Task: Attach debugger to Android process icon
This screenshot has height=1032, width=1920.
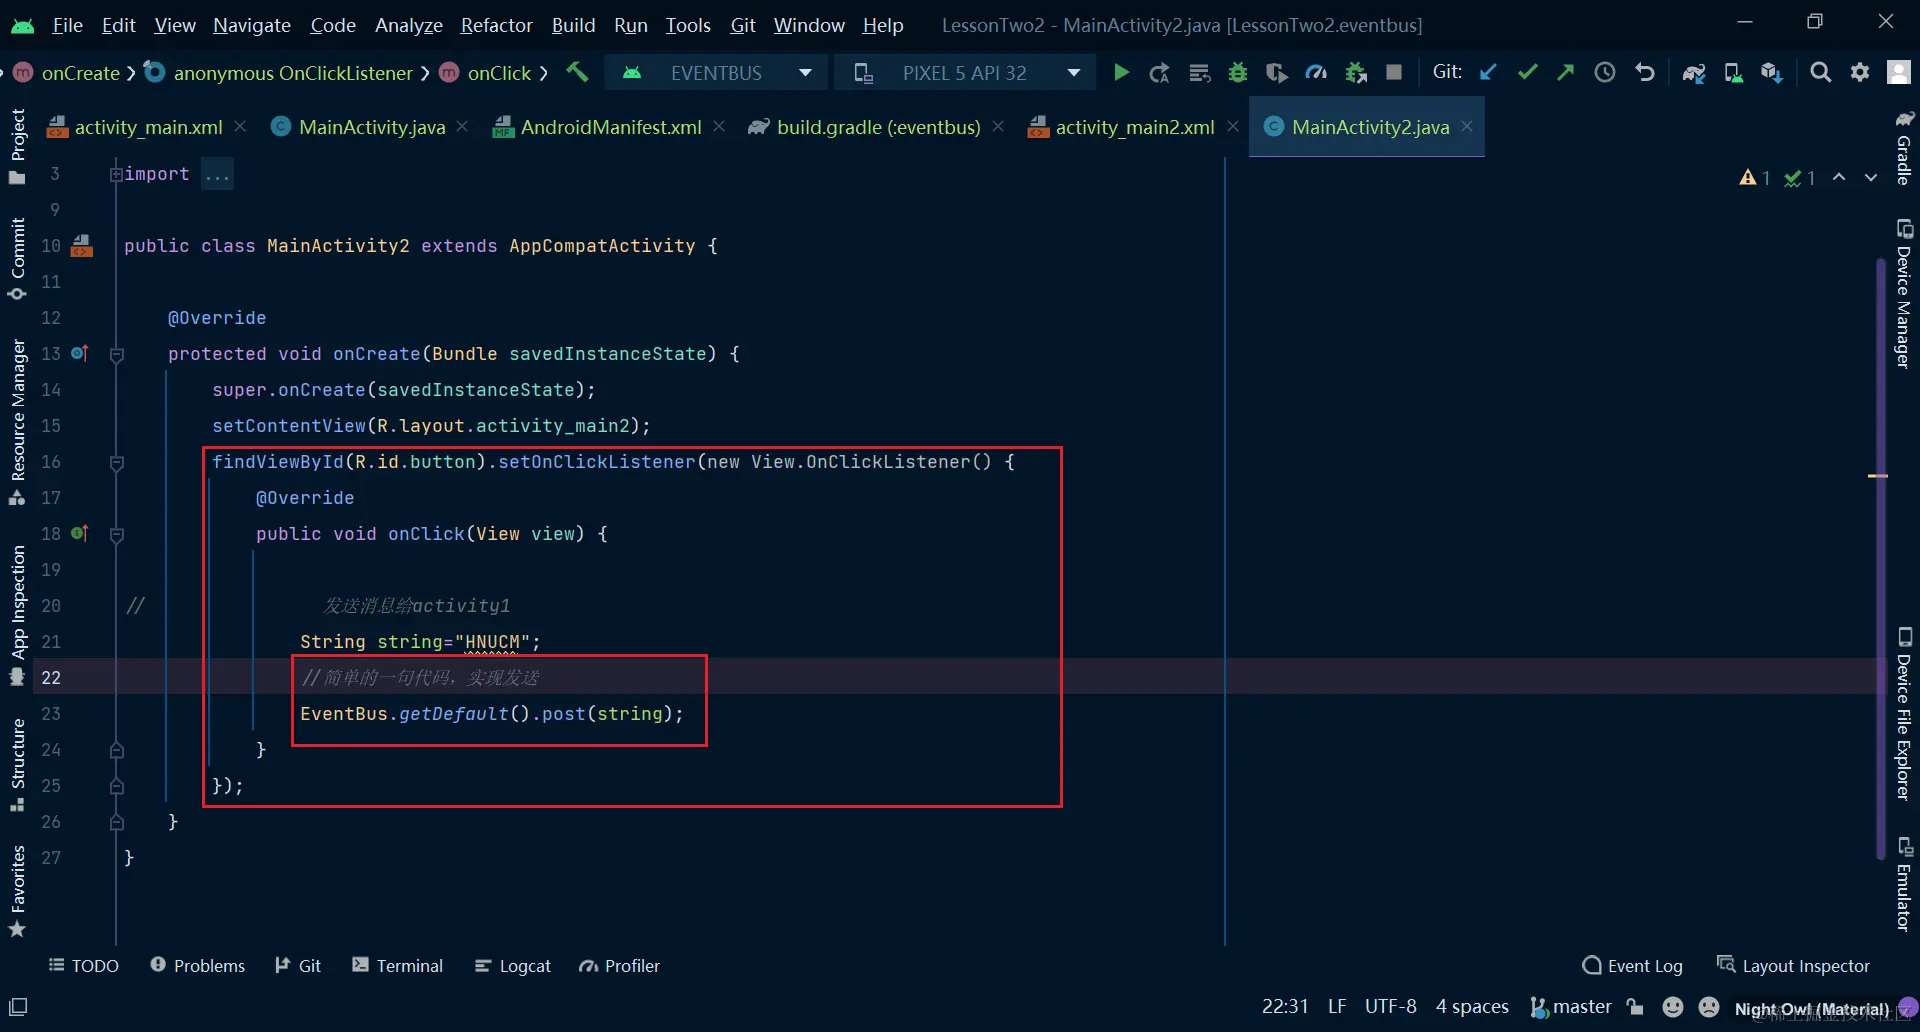Action: click(1356, 72)
